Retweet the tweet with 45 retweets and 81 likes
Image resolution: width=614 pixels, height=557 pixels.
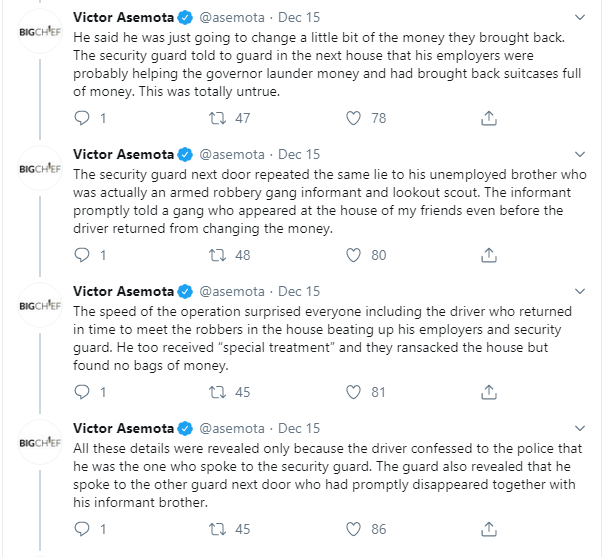214,392
